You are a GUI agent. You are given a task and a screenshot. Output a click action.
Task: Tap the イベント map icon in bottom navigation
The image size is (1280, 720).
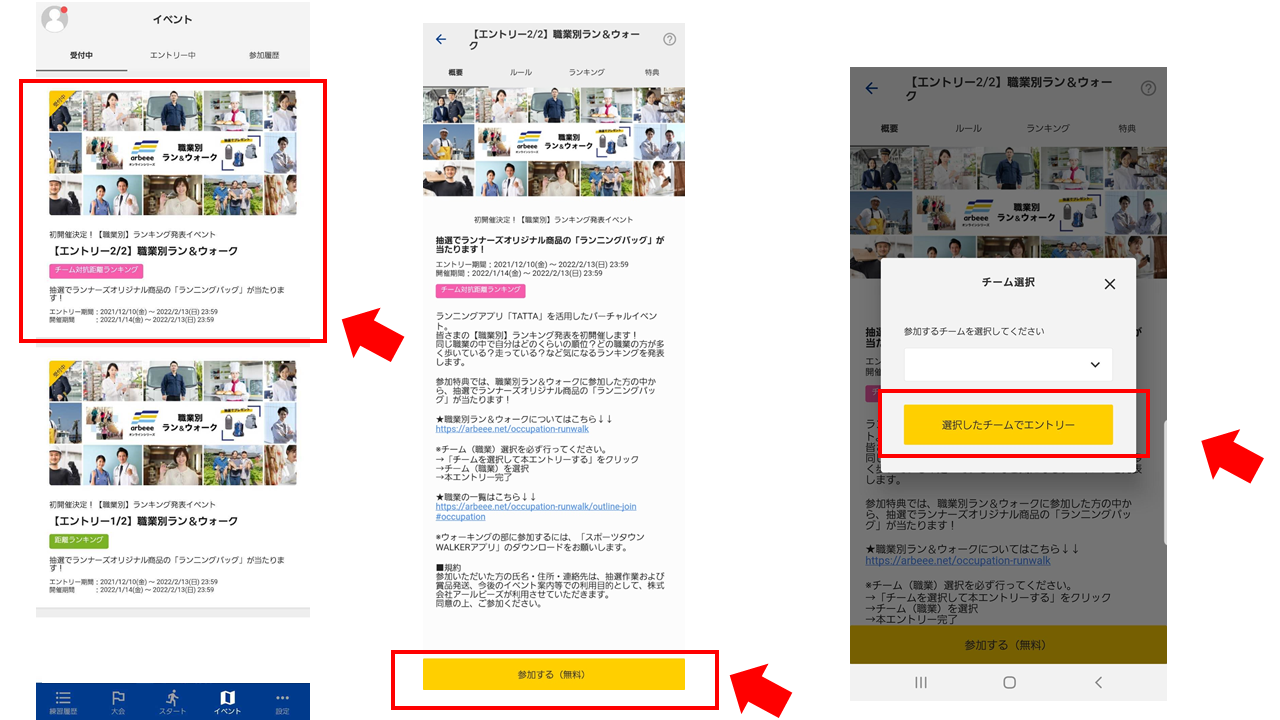[227, 702]
